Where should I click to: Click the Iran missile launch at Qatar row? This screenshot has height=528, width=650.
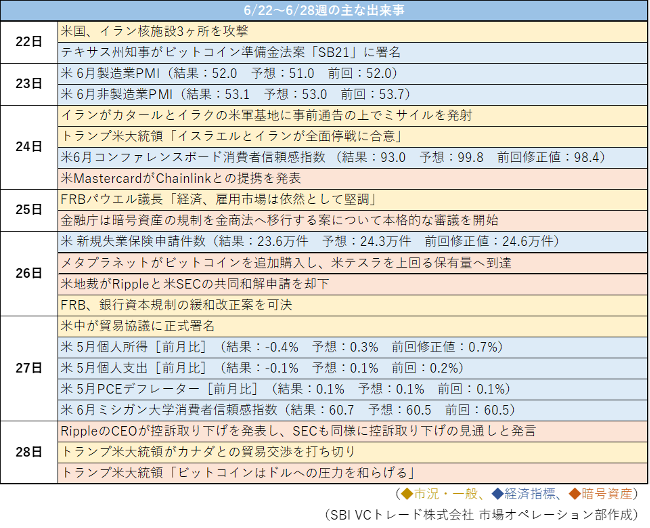pyautogui.click(x=352, y=116)
